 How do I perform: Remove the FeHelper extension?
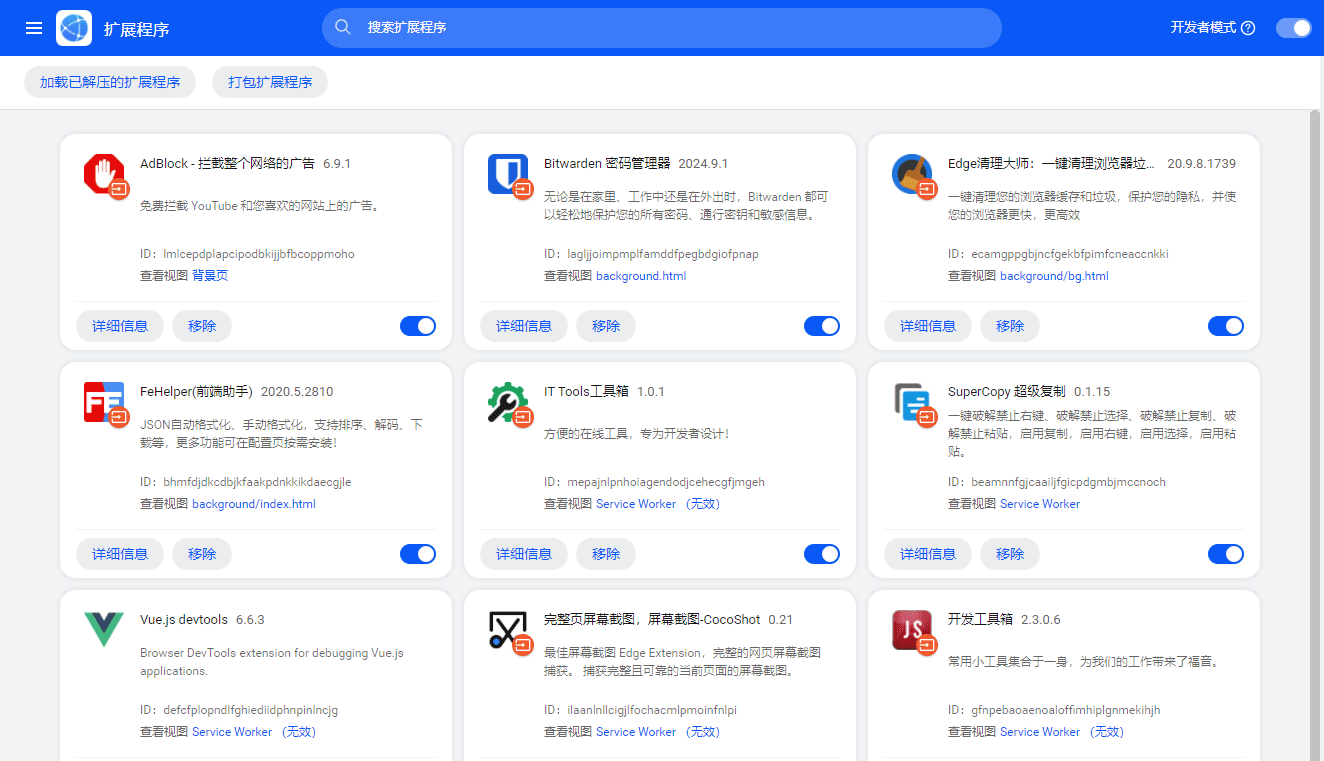202,554
